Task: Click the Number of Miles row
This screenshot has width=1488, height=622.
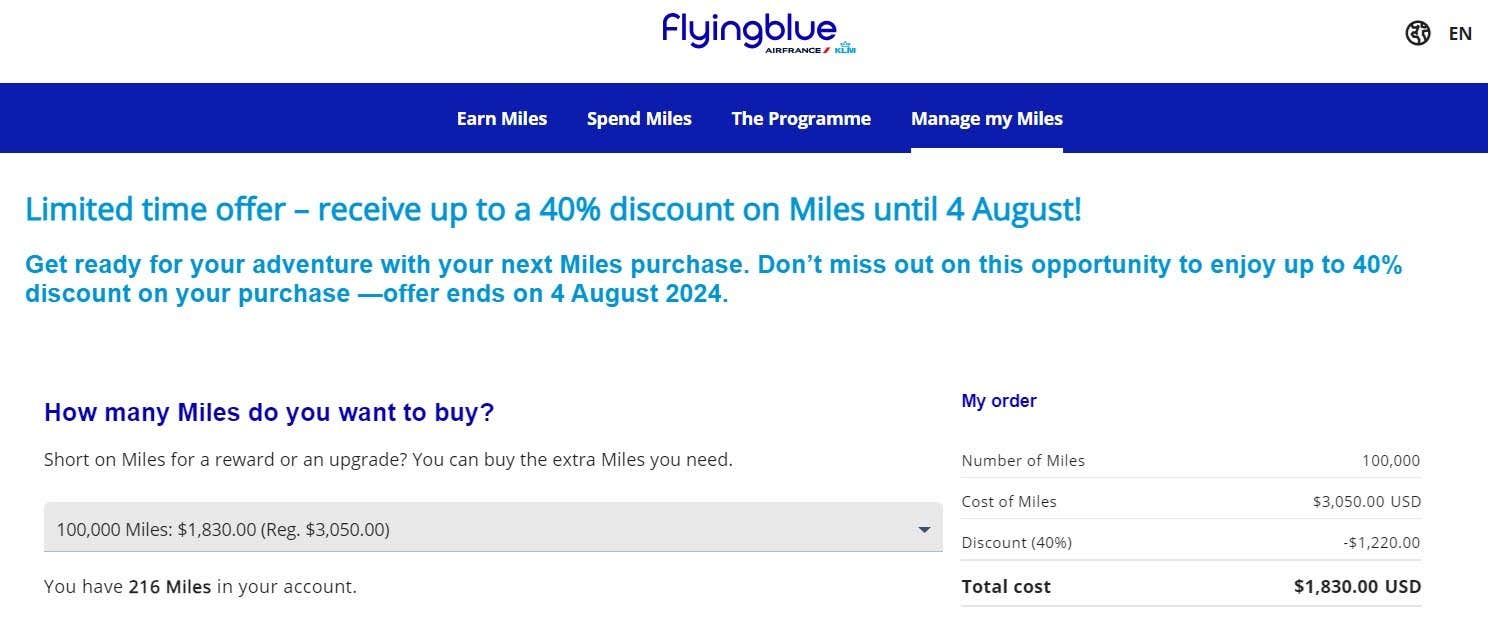Action: (1023, 461)
